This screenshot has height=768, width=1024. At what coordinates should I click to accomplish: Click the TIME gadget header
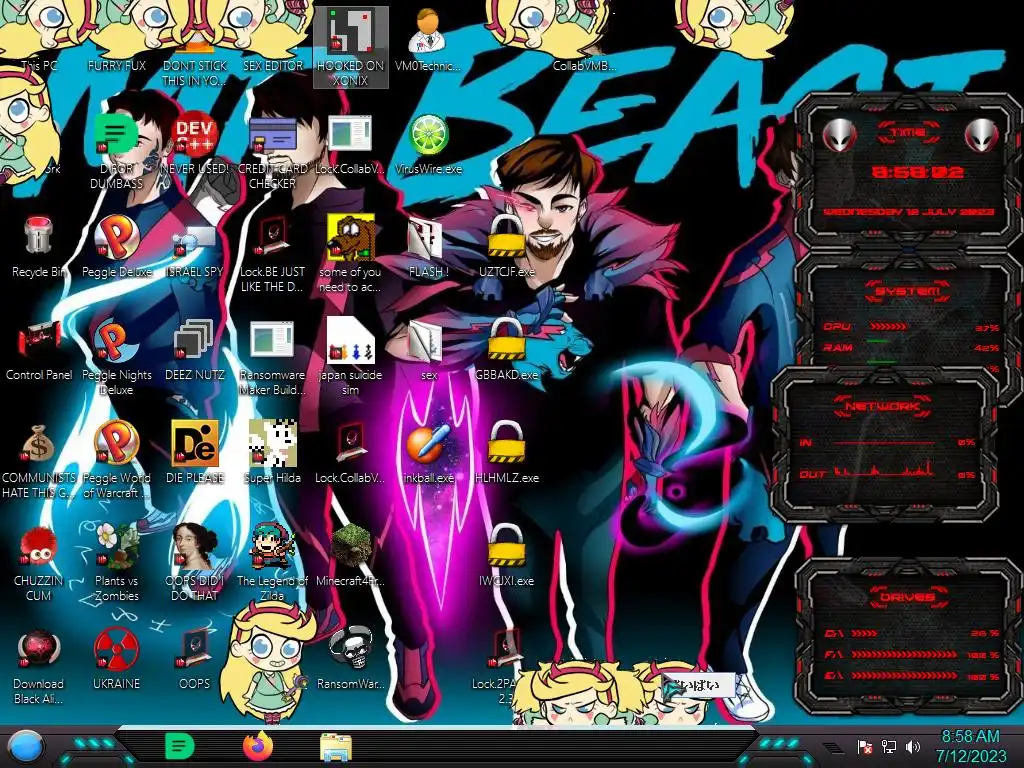point(908,133)
